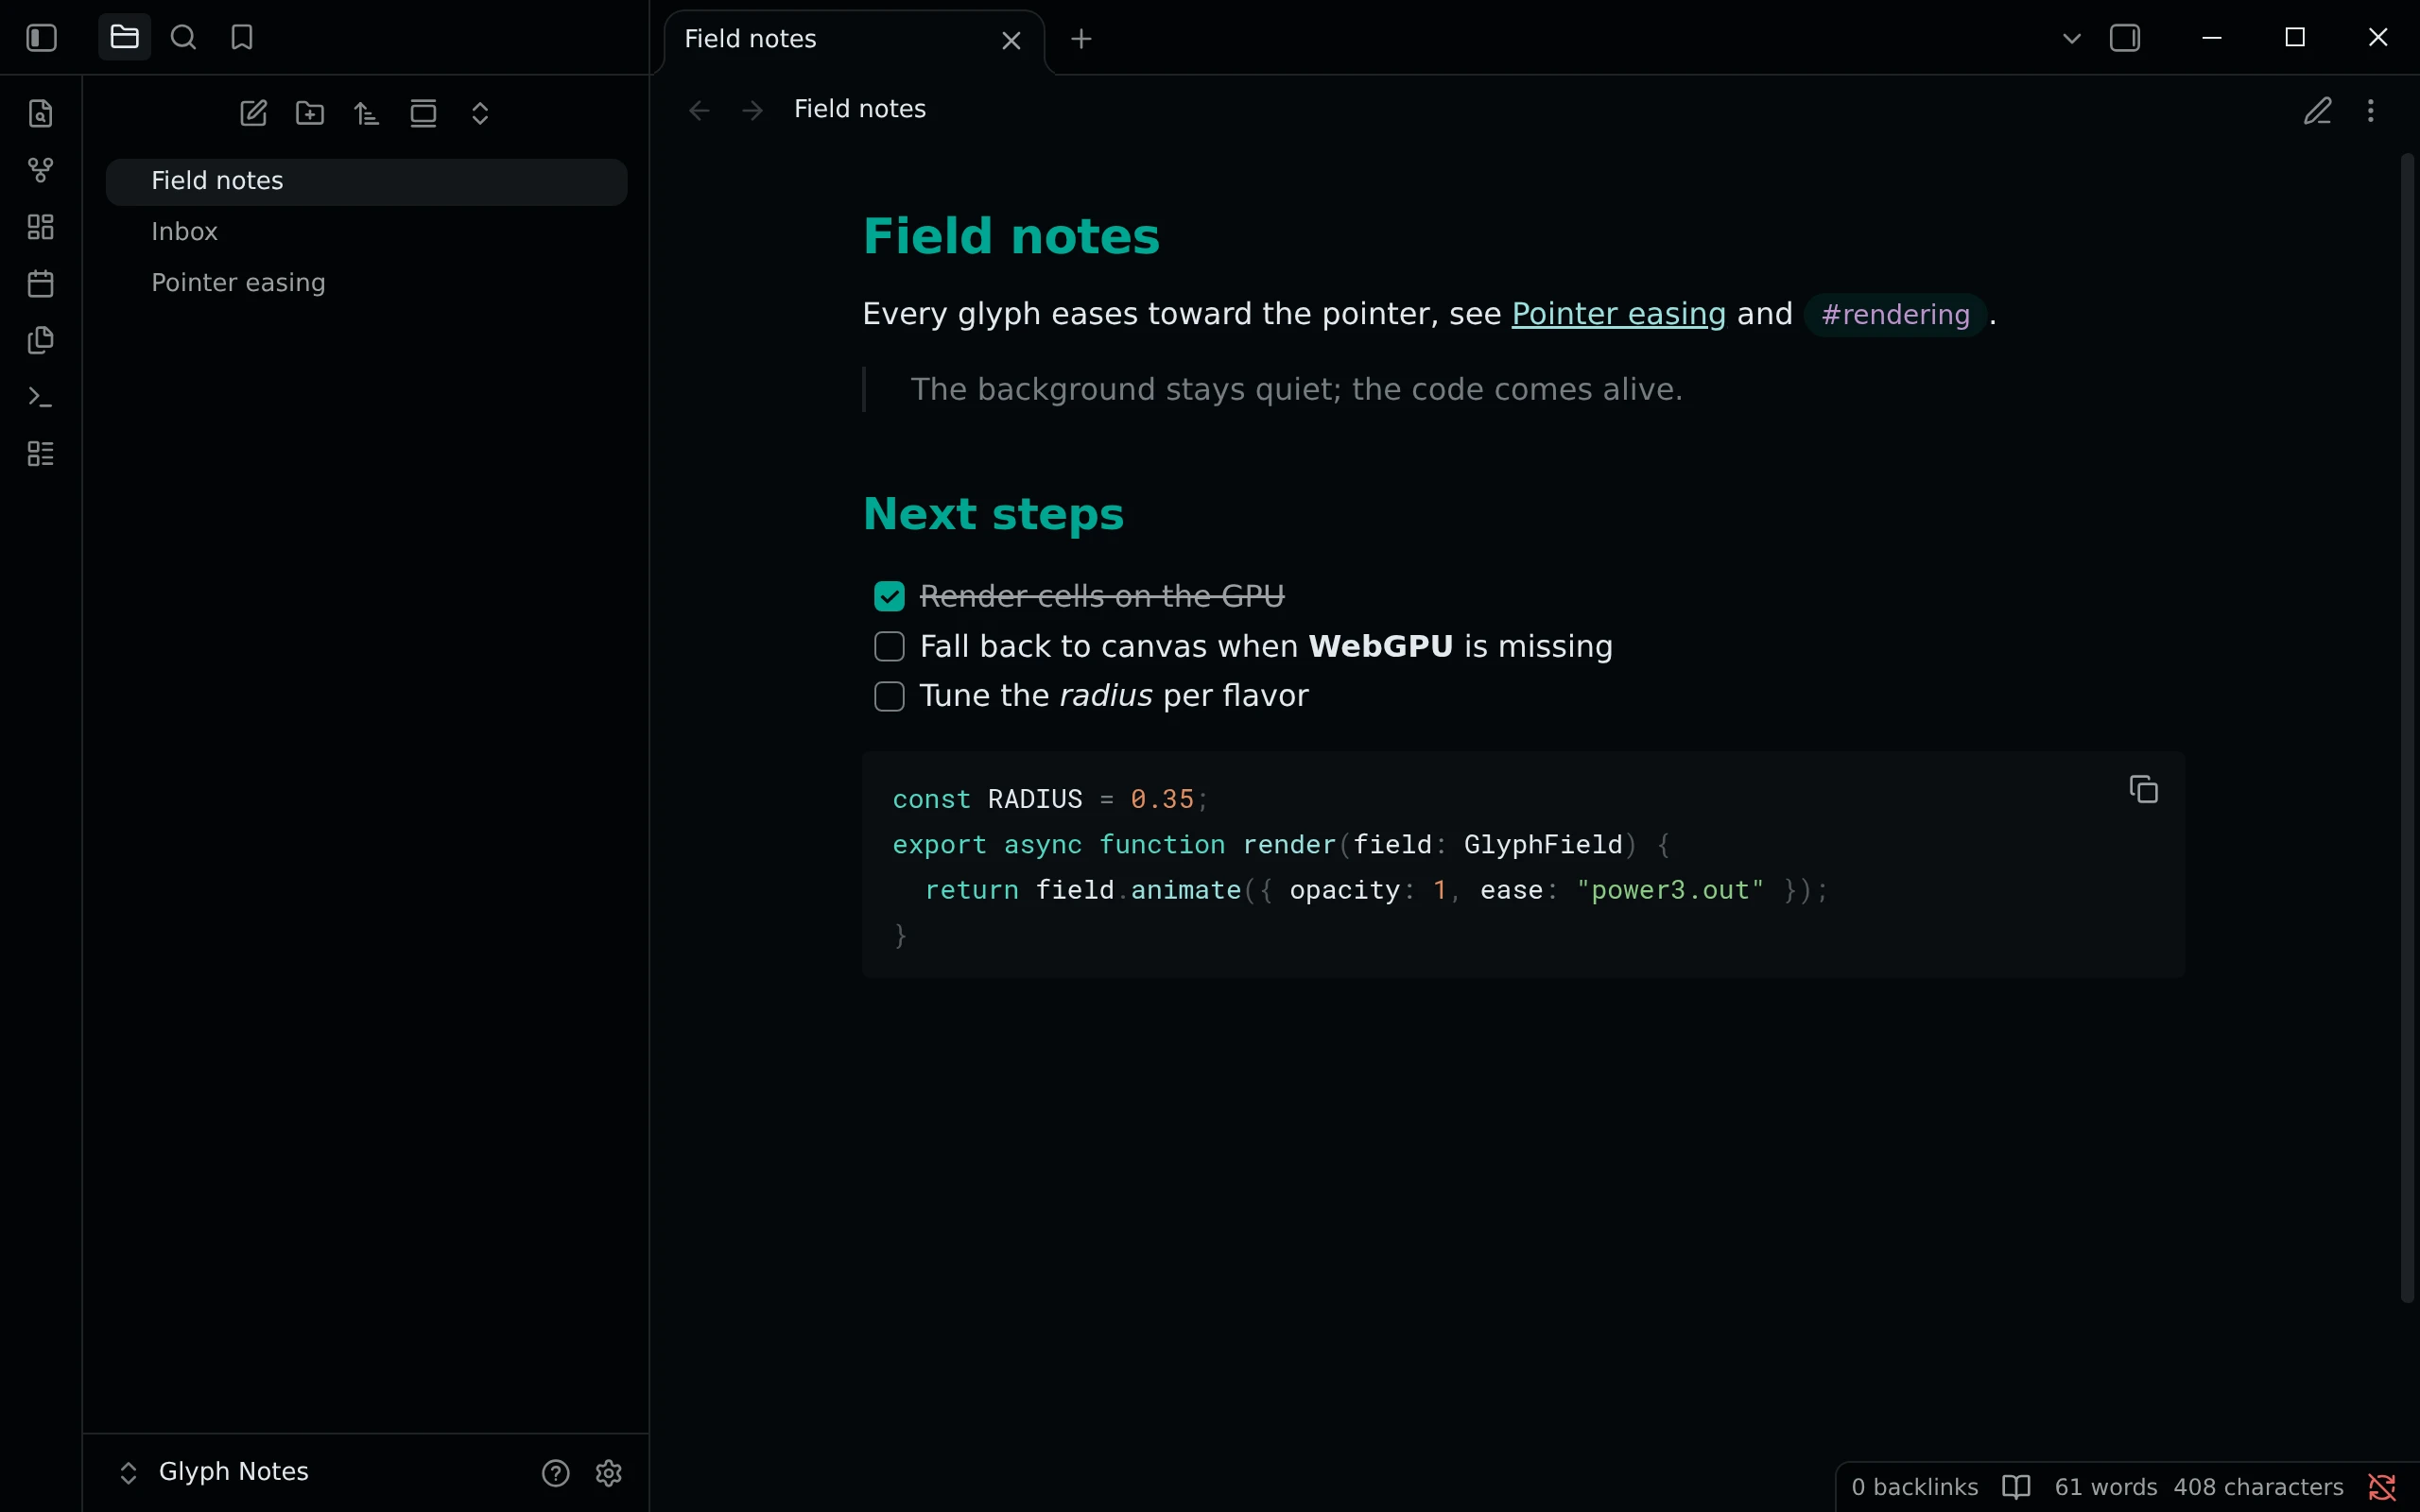This screenshot has height=1512, width=2420.
Task: Open today's daily note calendar icon
Action: coord(41,283)
